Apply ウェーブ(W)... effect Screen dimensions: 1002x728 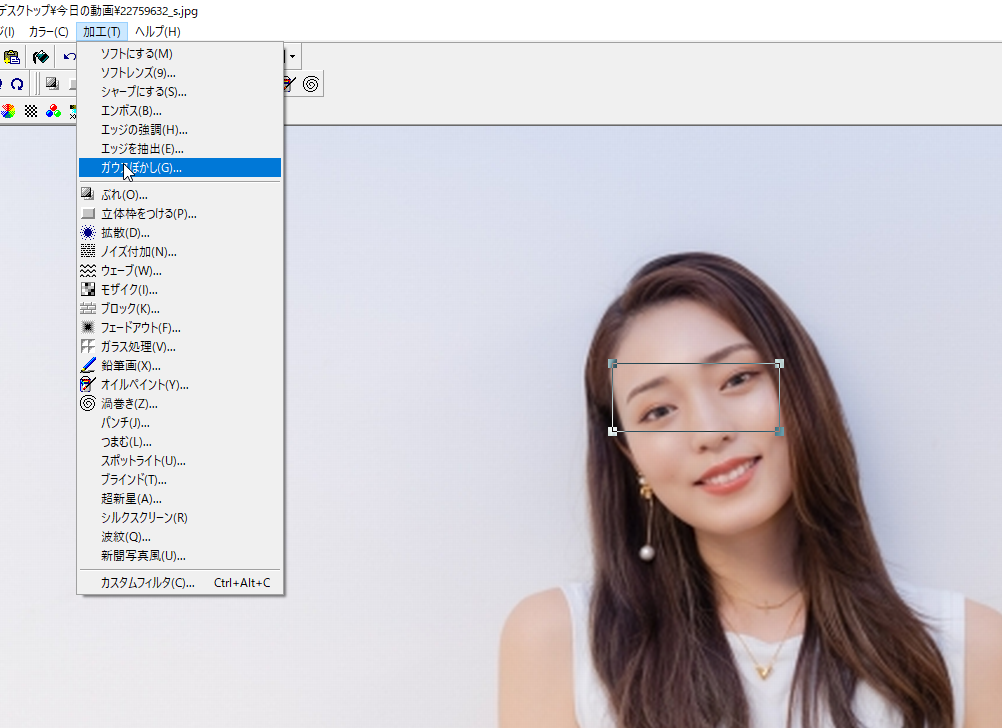180,271
